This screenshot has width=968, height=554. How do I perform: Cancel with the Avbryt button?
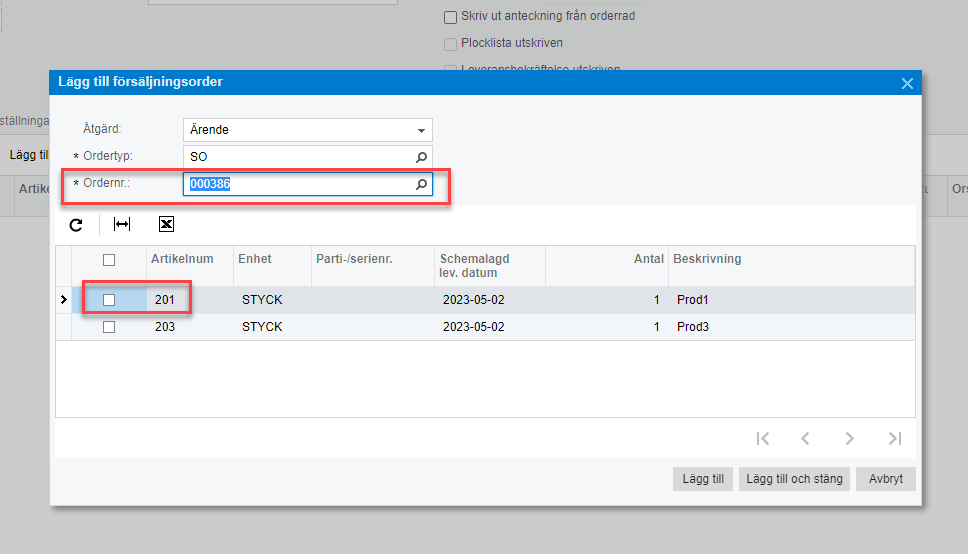click(x=886, y=479)
